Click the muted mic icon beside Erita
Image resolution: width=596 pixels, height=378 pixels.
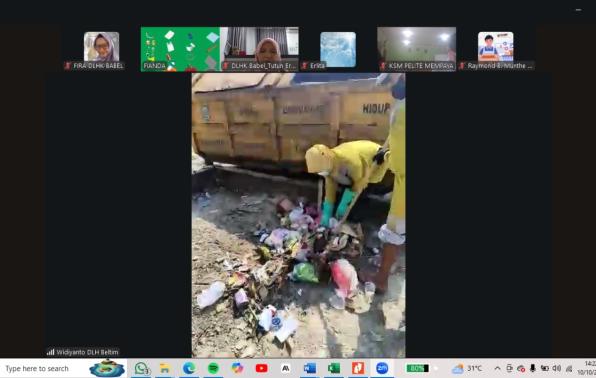[x=304, y=66]
